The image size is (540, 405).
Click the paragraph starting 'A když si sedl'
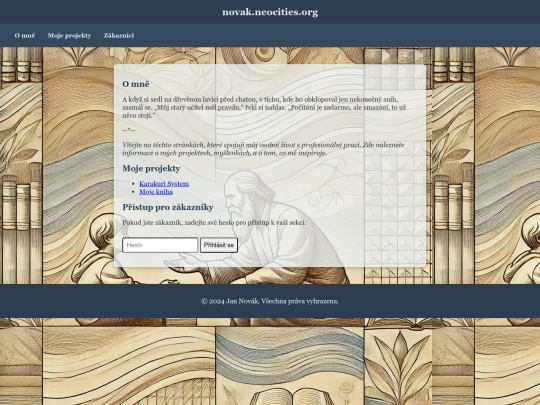pyautogui.click(x=264, y=107)
